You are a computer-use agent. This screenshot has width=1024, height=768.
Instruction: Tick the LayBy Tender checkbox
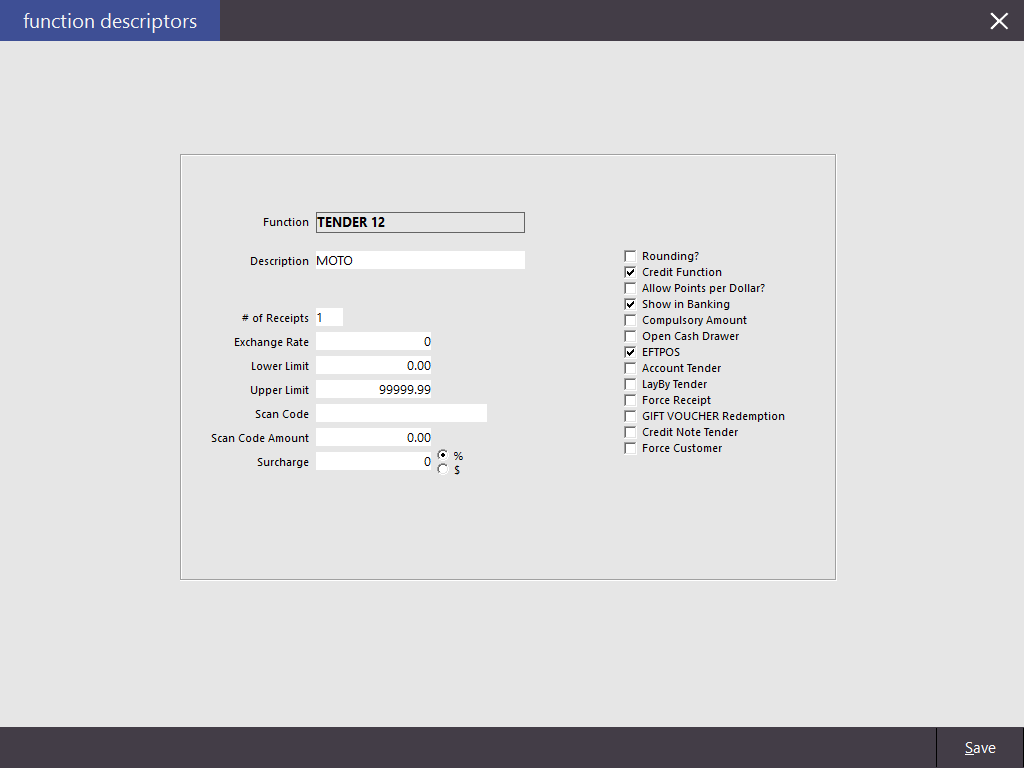coord(630,384)
